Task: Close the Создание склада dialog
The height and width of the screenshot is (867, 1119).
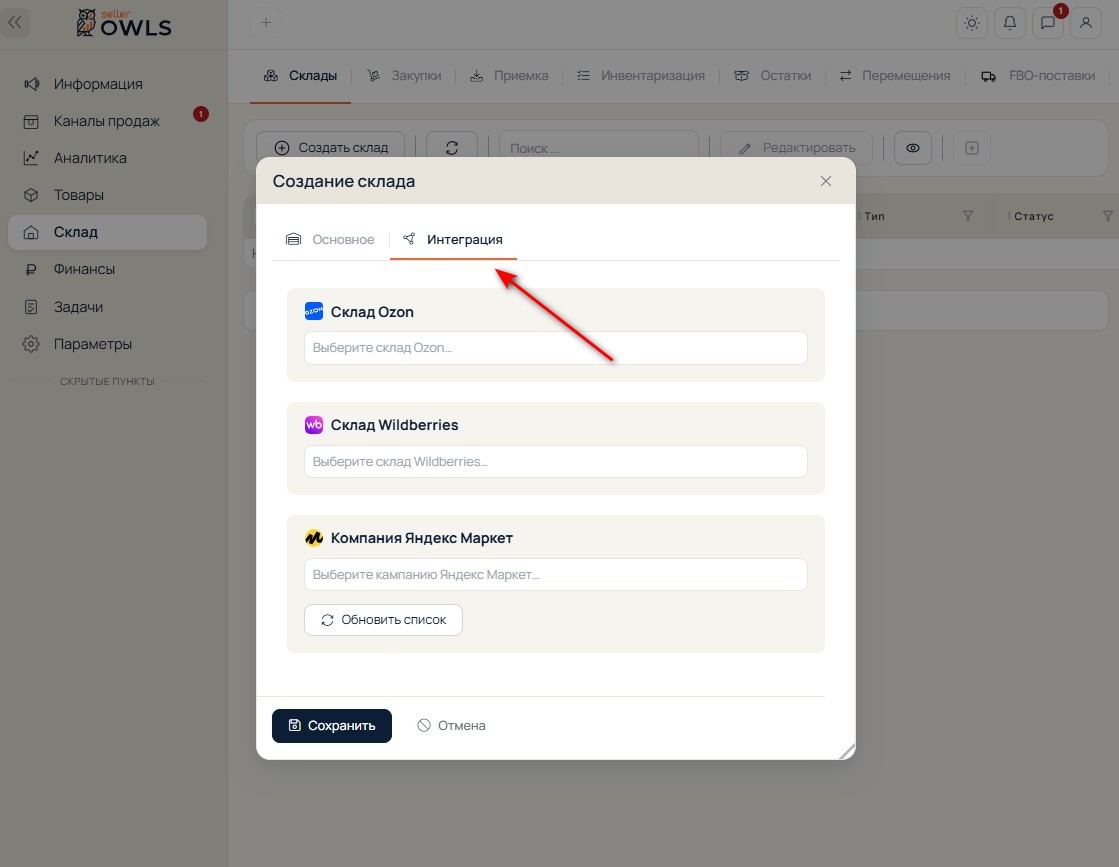Action: [x=826, y=181]
